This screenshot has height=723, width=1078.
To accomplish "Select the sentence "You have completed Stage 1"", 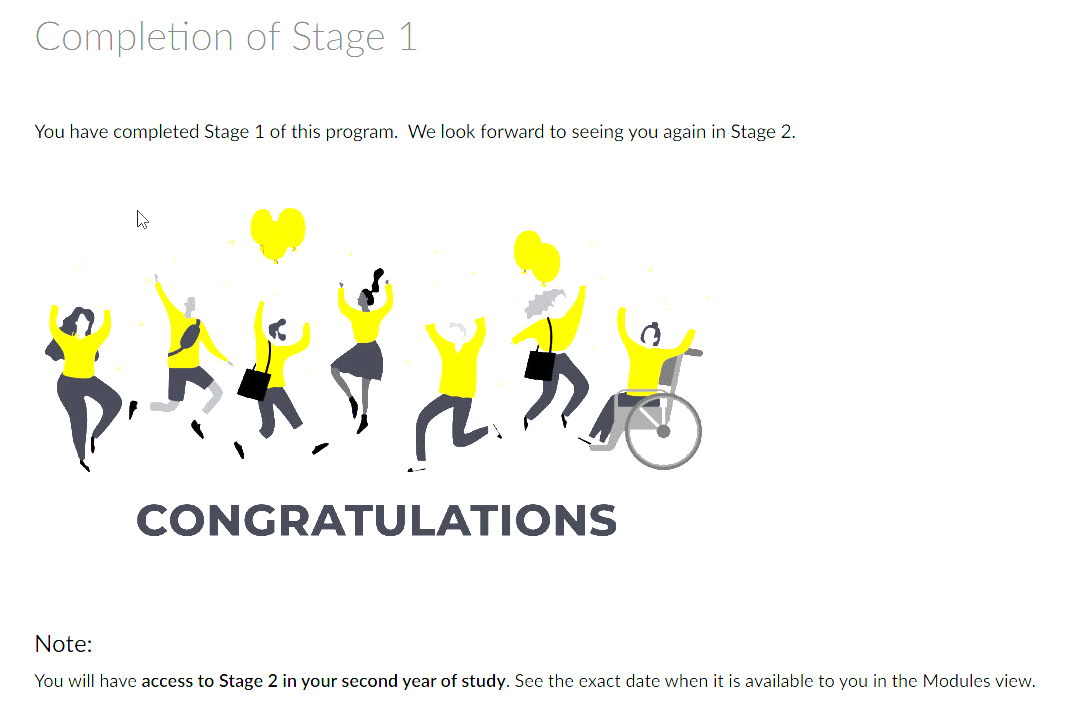I will click(x=148, y=131).
